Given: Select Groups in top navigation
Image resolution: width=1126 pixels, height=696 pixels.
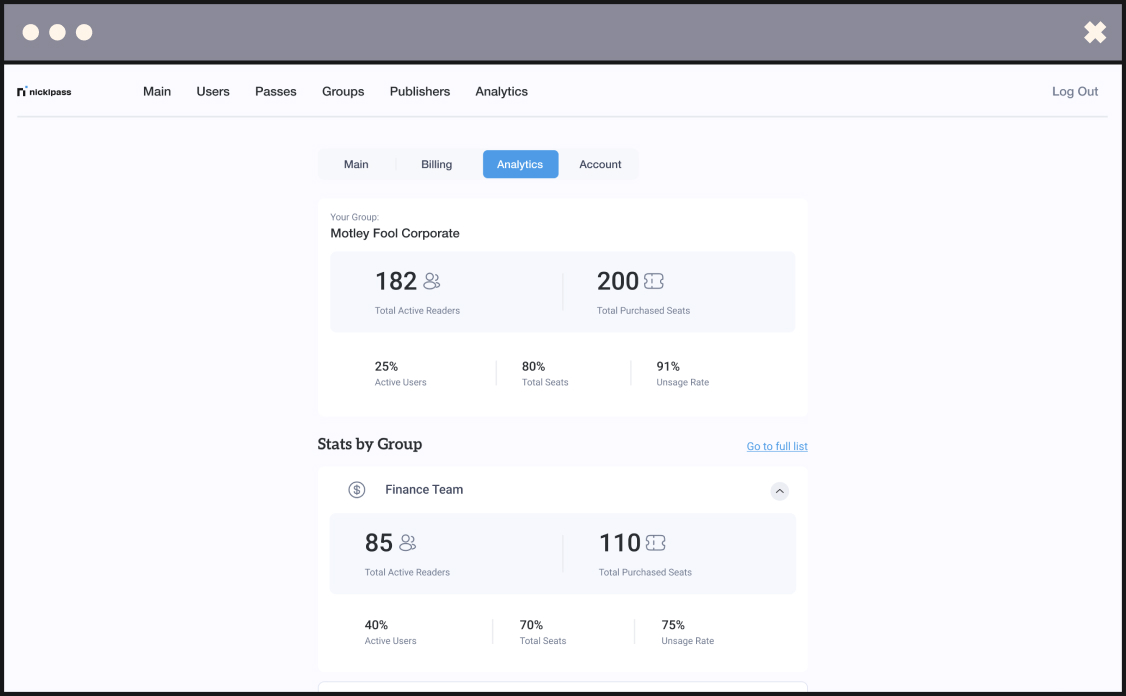Looking at the screenshot, I should tap(343, 91).
